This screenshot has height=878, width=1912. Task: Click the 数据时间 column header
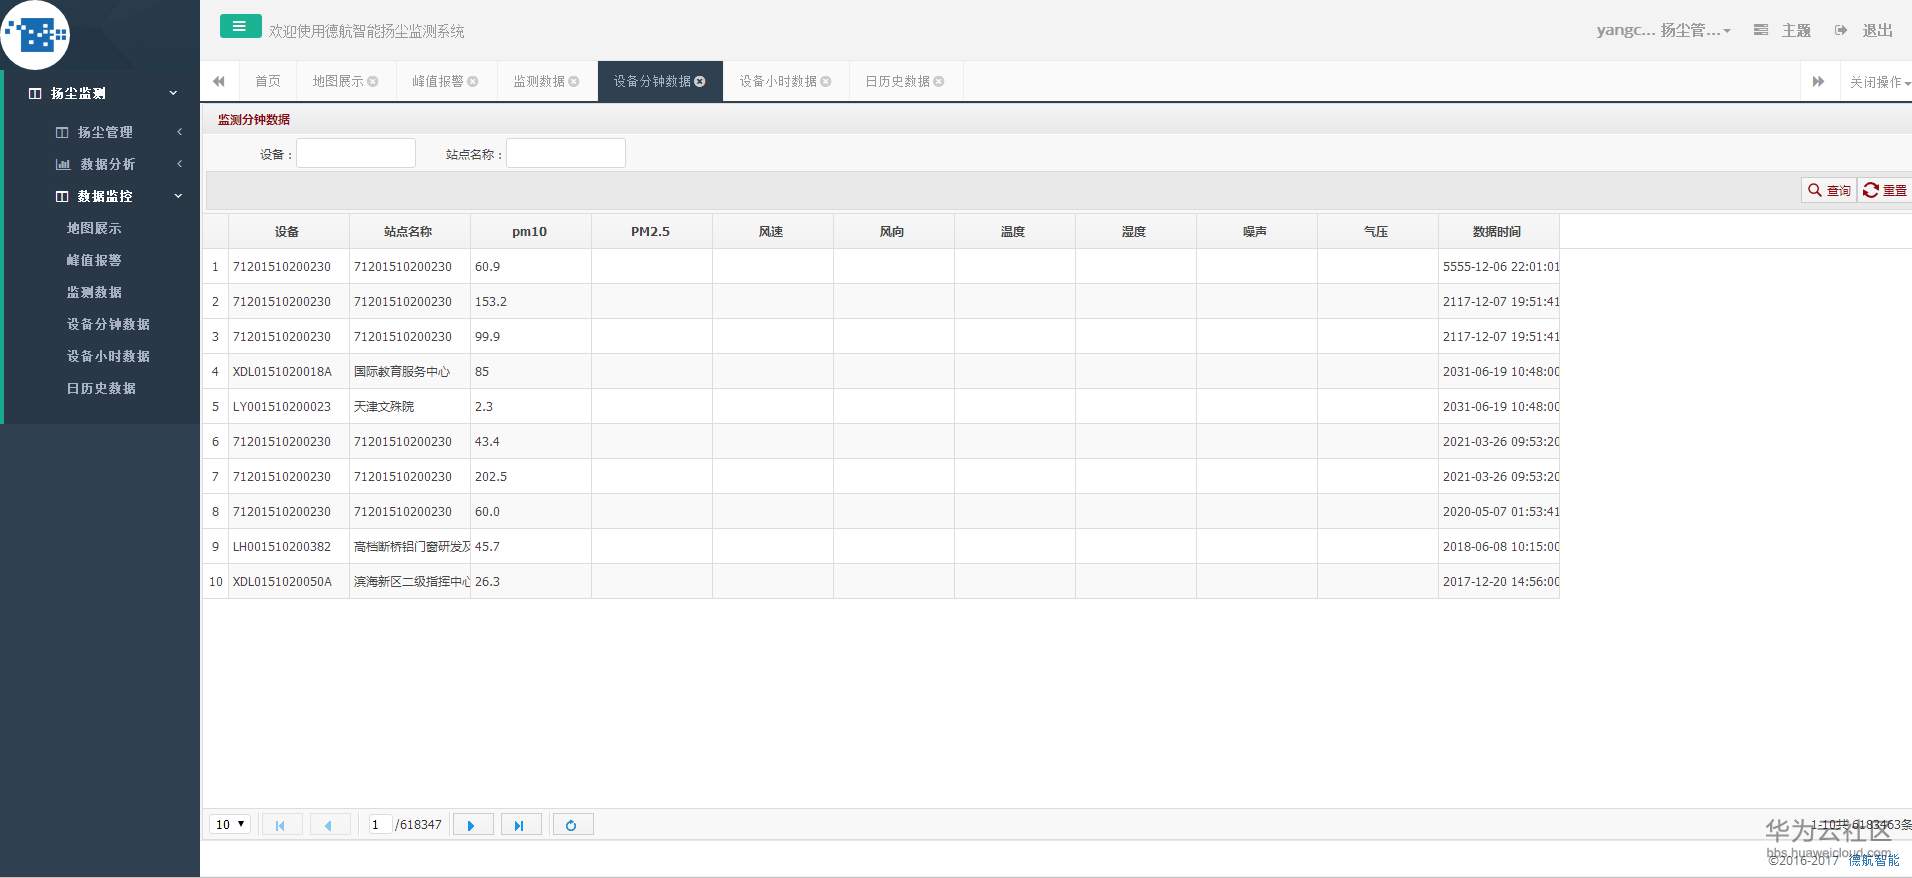[x=1498, y=231]
